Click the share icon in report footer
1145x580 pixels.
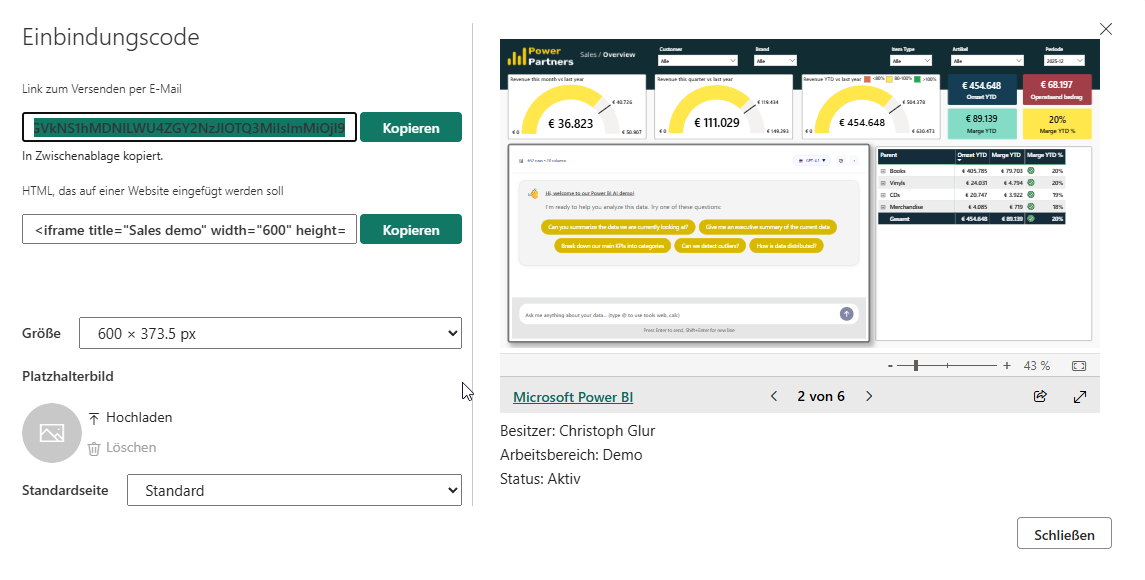[1040, 396]
